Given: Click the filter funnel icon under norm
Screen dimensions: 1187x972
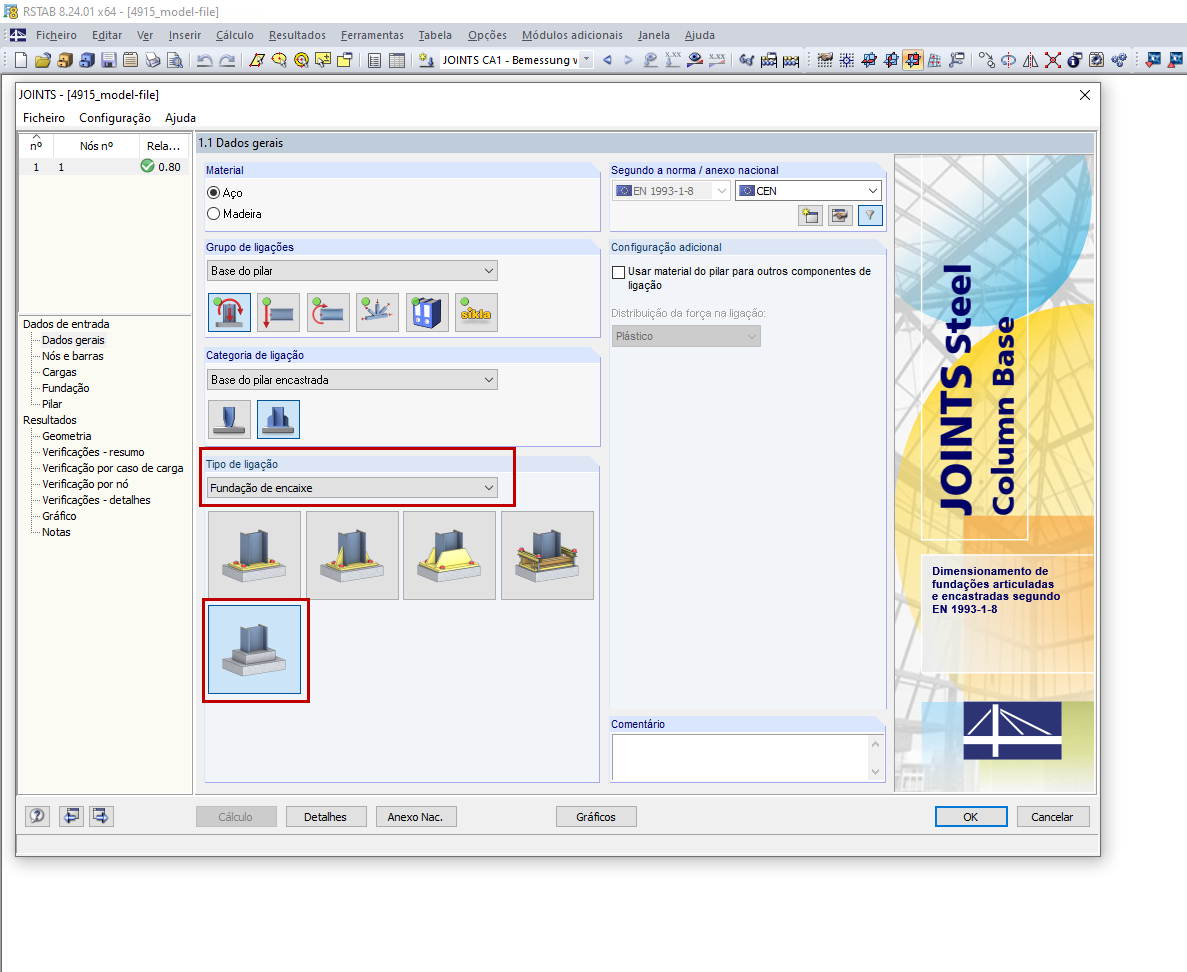Looking at the screenshot, I should [x=870, y=216].
